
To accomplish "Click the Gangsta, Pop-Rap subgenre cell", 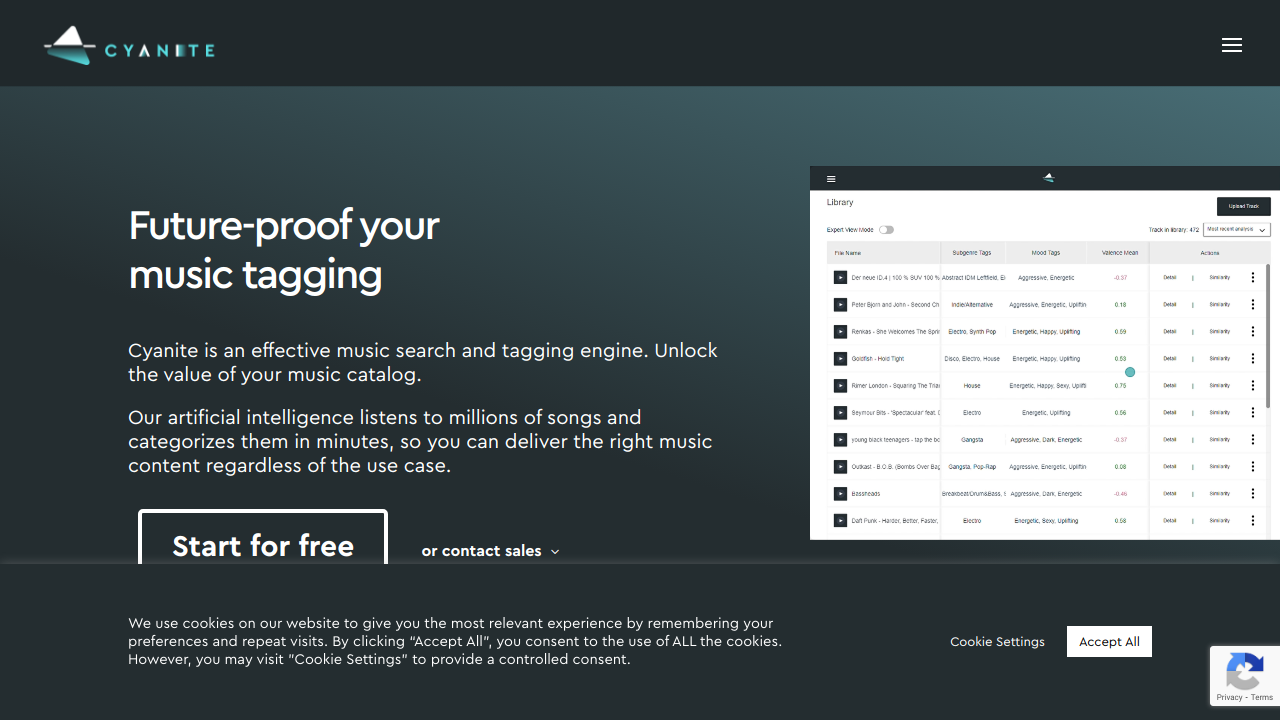I will click(972, 466).
